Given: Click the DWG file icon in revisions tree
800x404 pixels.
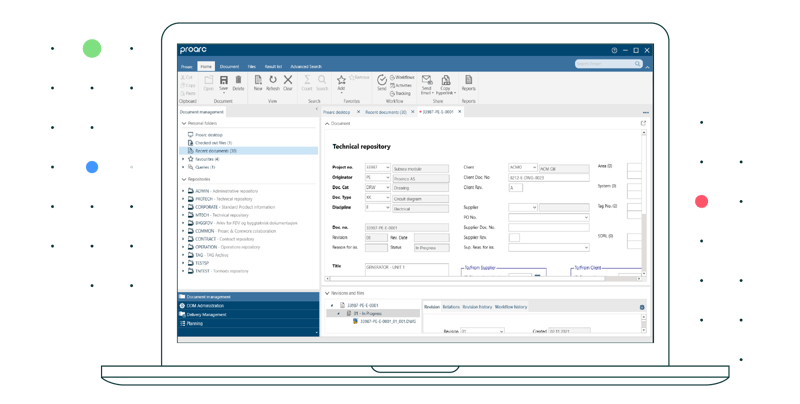Looking at the screenshot, I should [x=356, y=321].
